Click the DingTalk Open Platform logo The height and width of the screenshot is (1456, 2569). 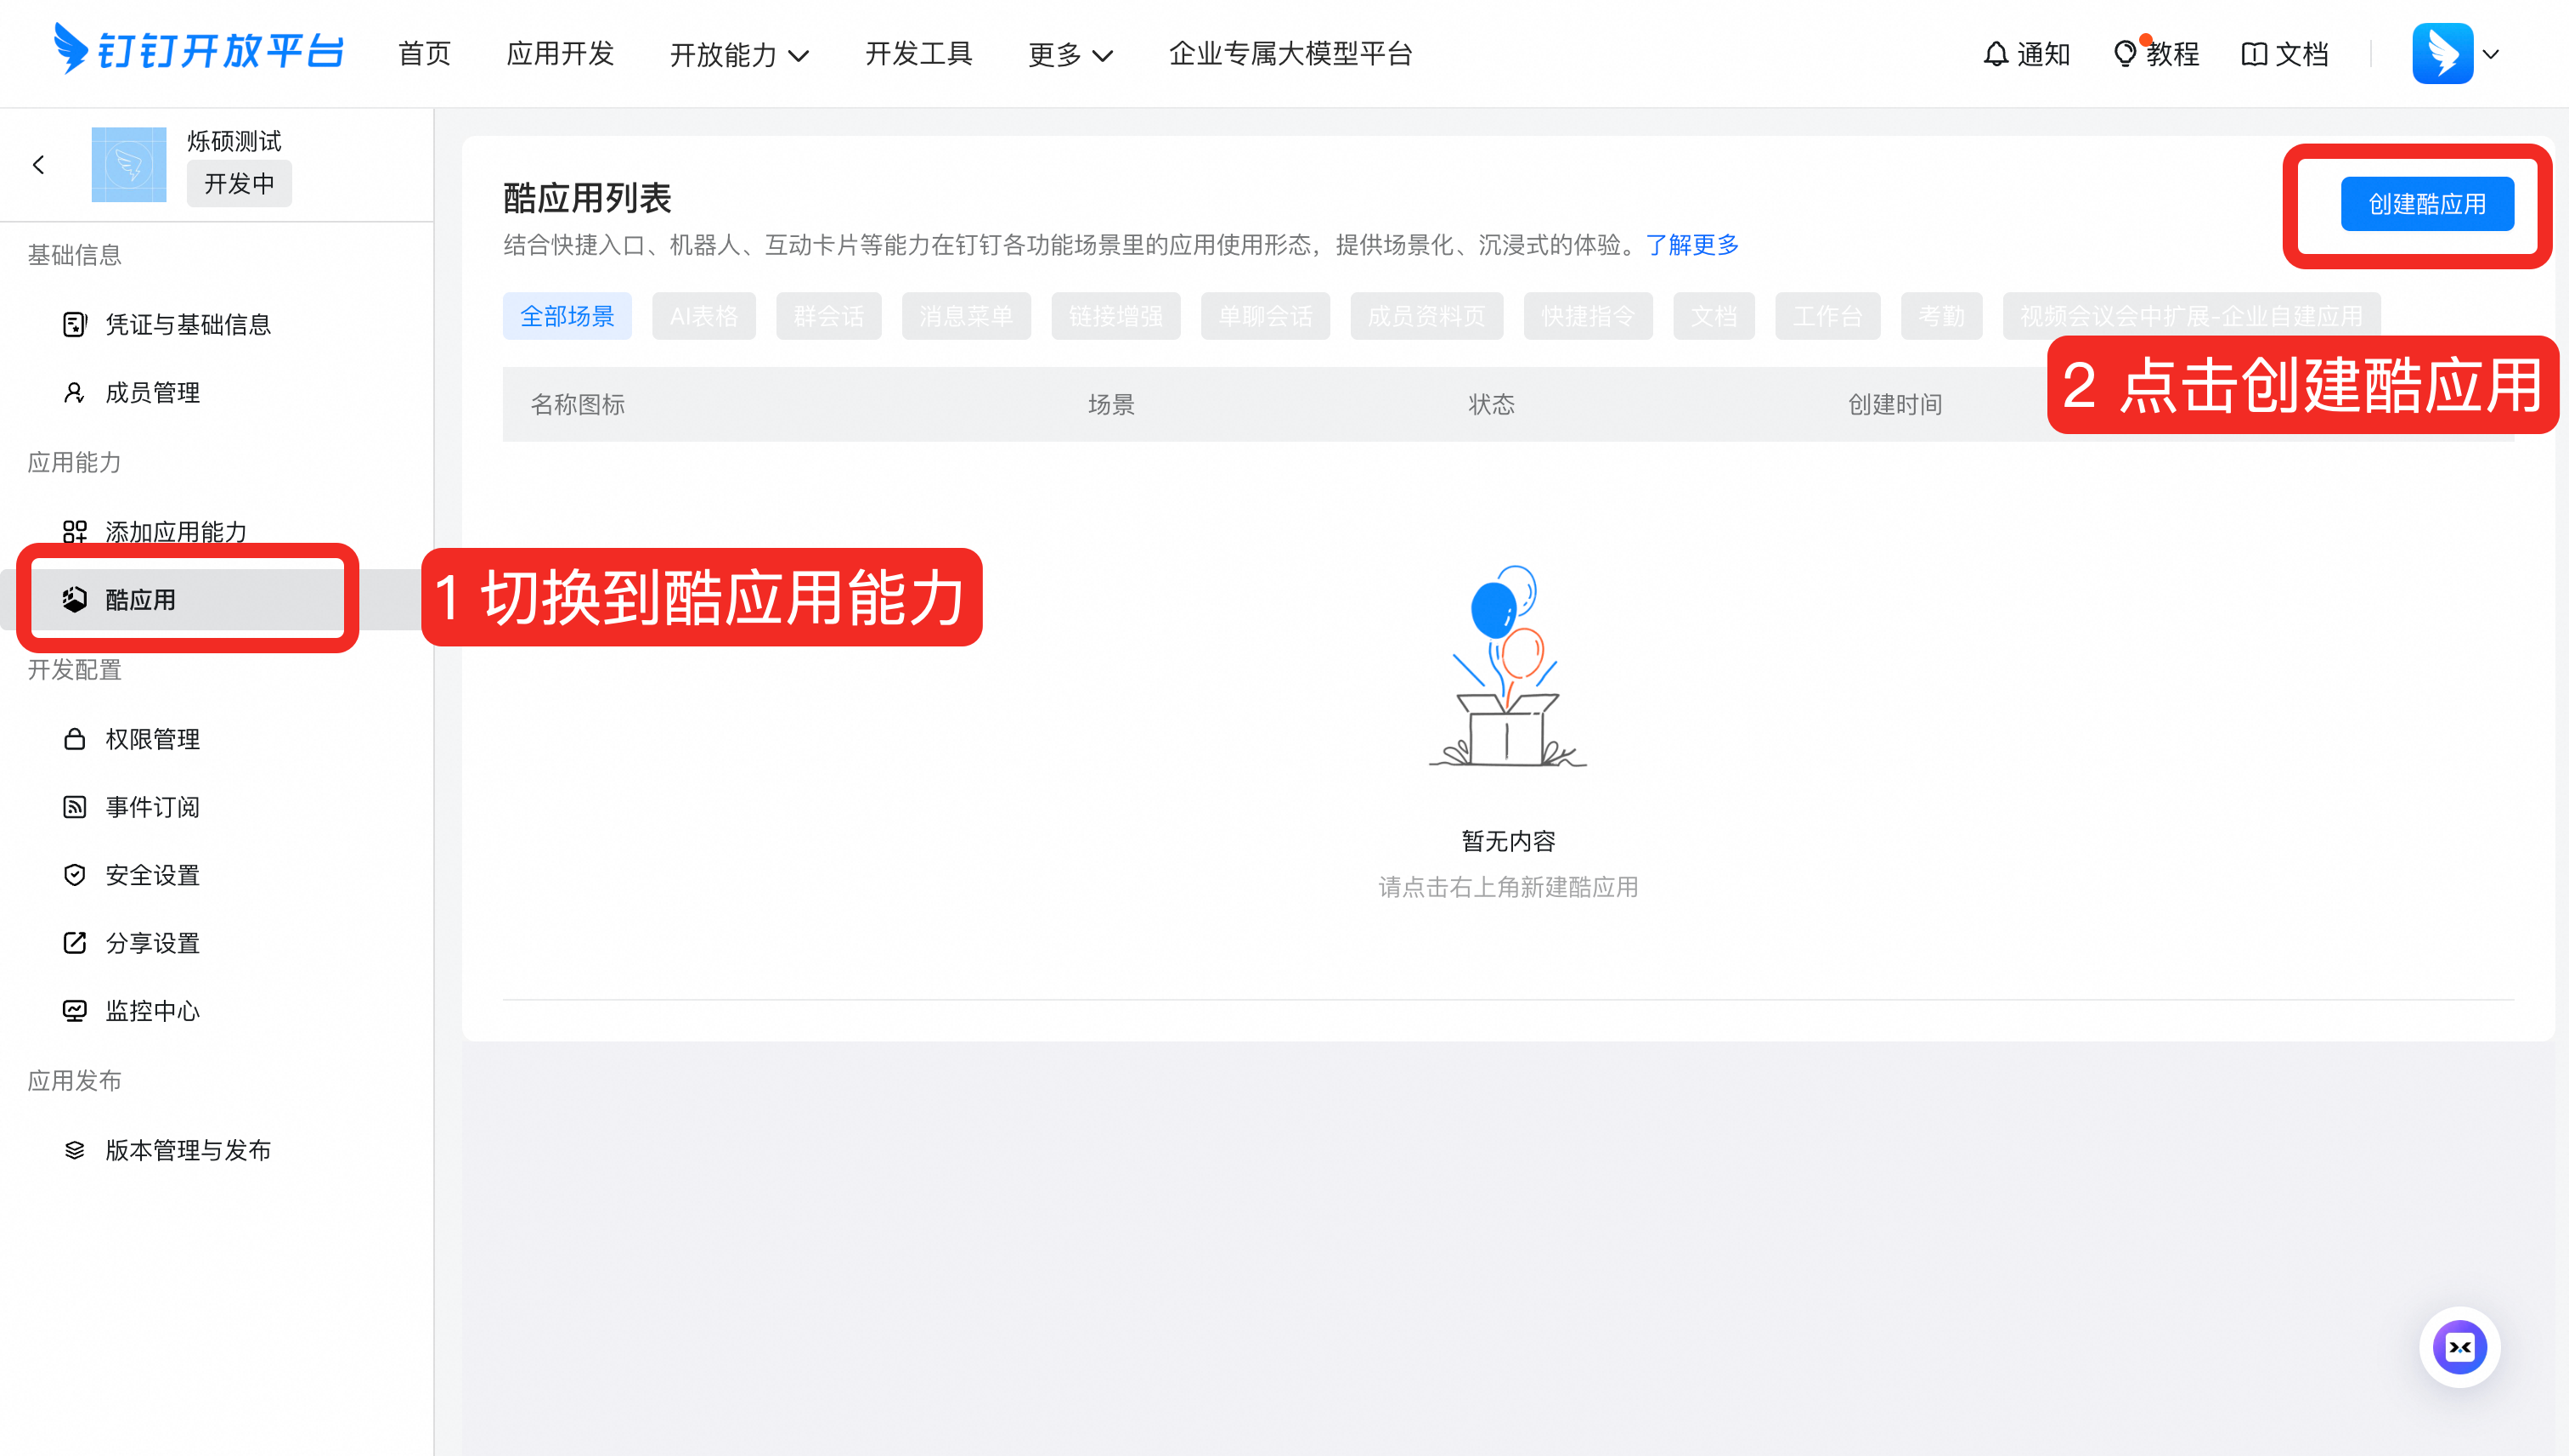[x=198, y=50]
